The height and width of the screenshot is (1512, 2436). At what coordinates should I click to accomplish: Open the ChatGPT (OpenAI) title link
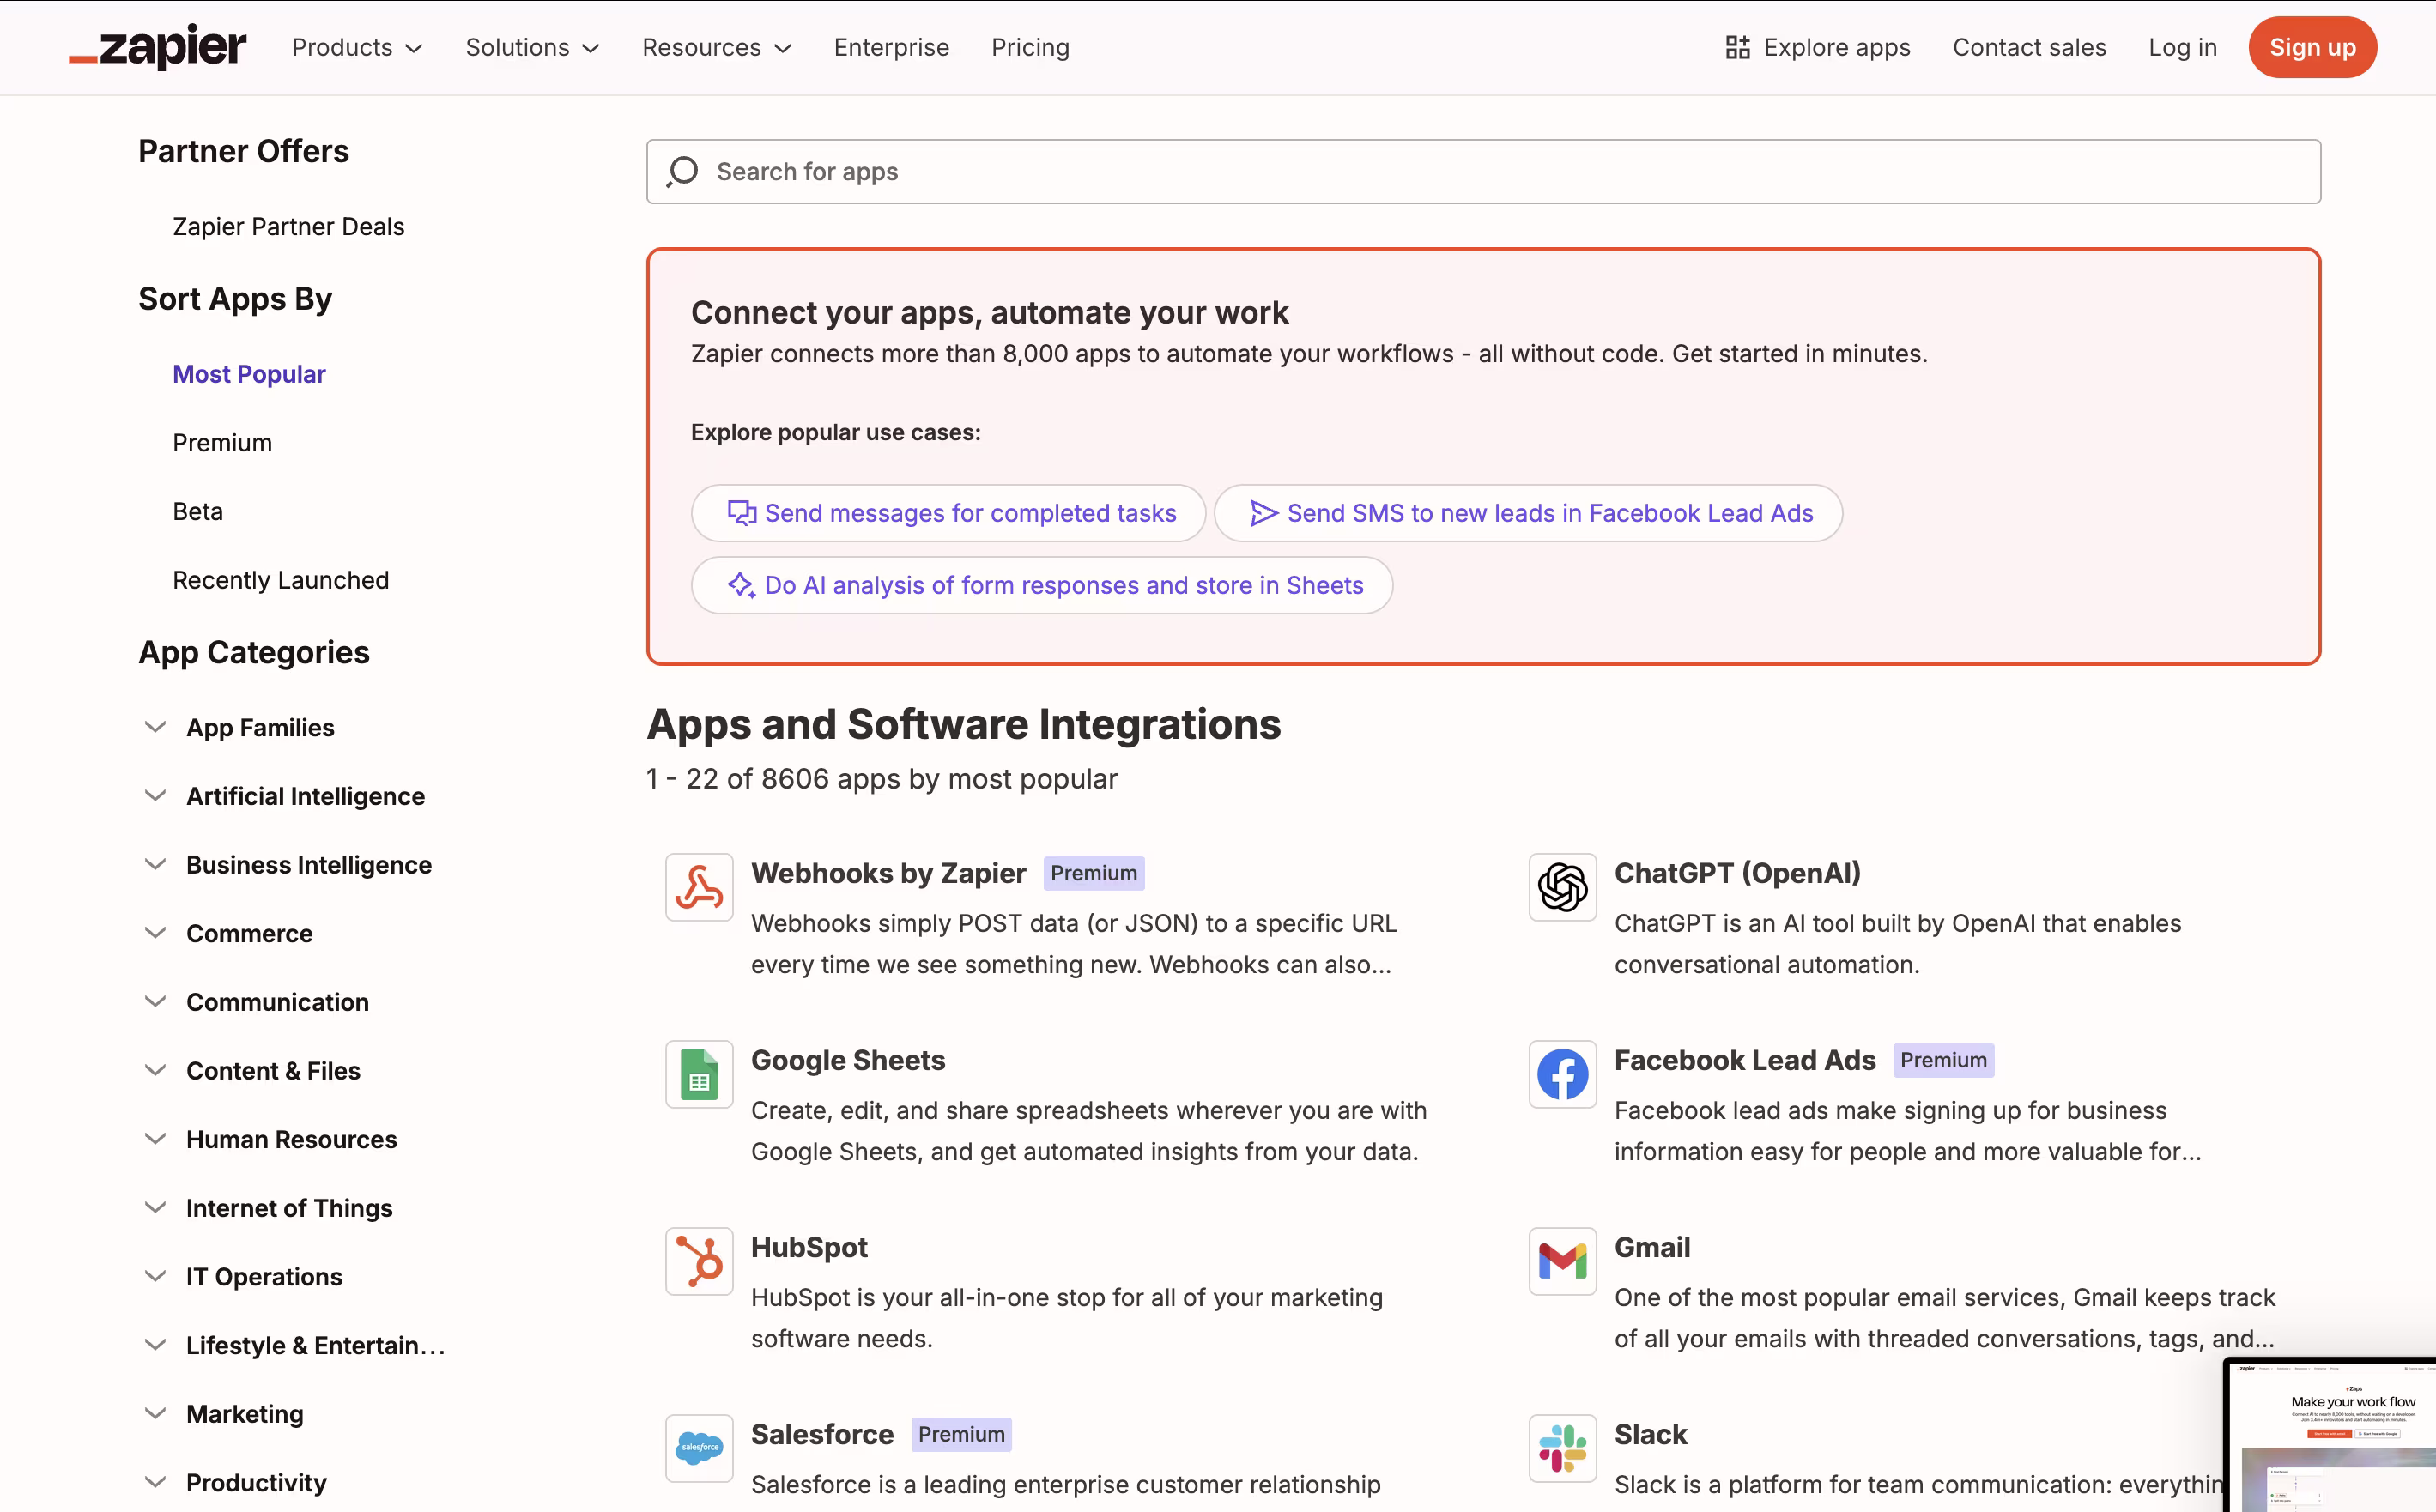pos(1737,873)
